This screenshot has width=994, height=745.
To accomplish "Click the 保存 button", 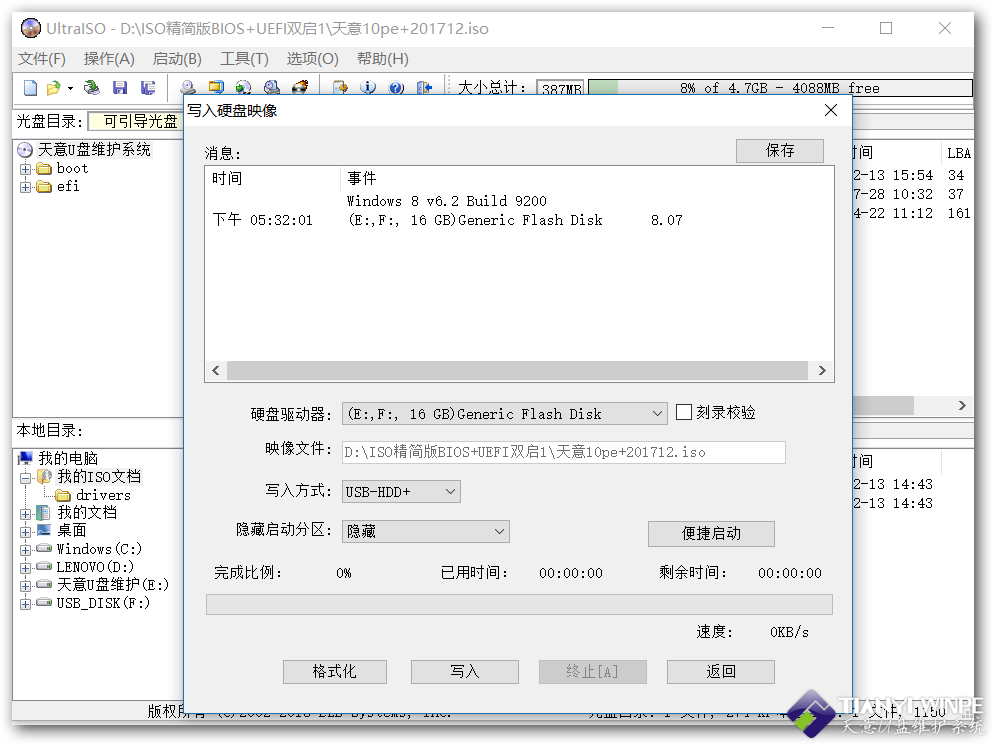I will click(780, 151).
